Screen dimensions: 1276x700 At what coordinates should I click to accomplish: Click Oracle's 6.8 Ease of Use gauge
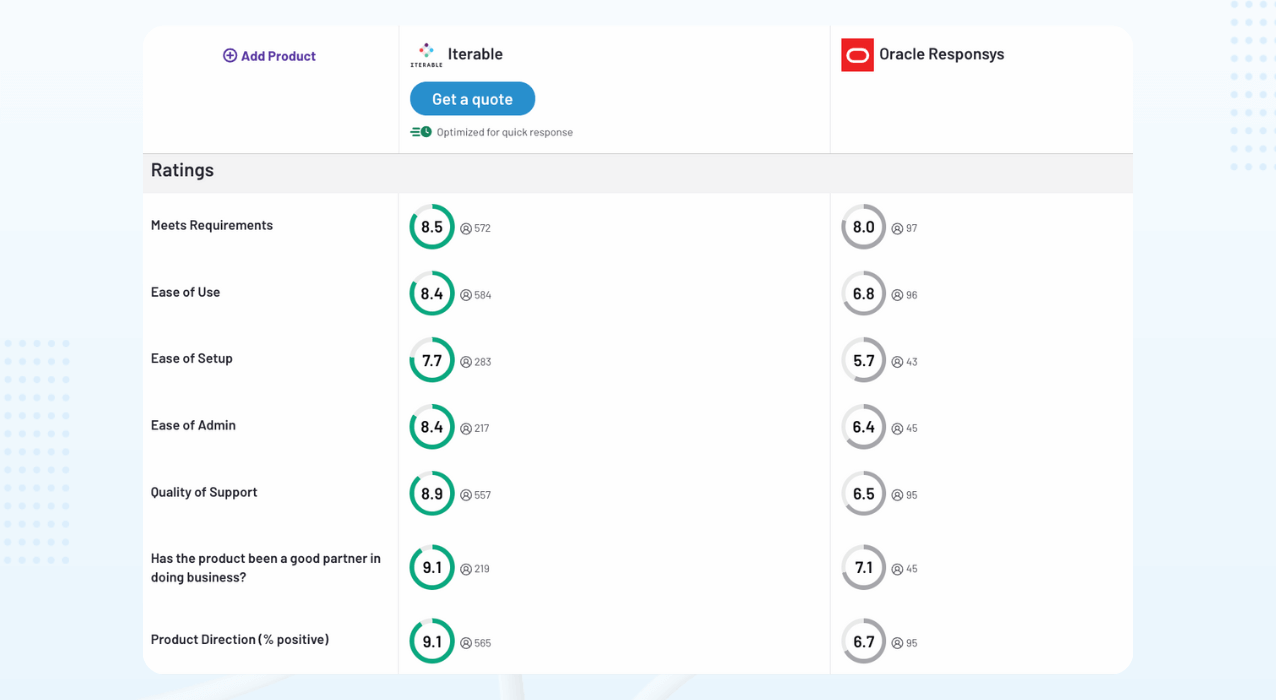pos(863,294)
